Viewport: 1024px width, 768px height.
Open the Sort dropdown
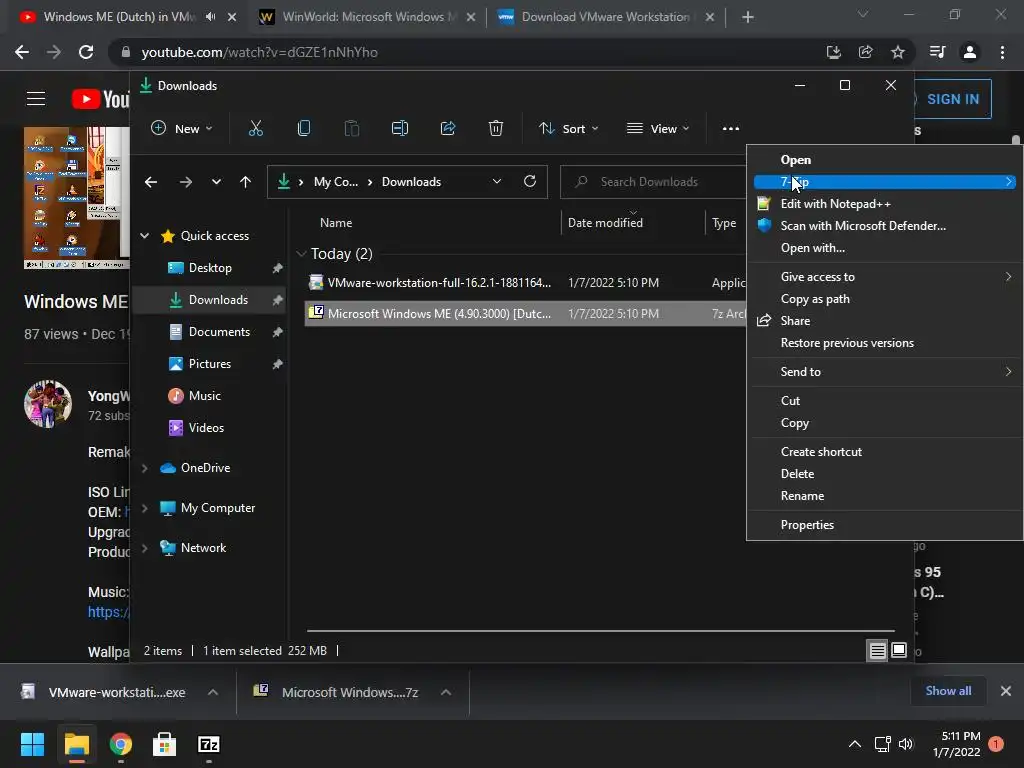point(568,129)
